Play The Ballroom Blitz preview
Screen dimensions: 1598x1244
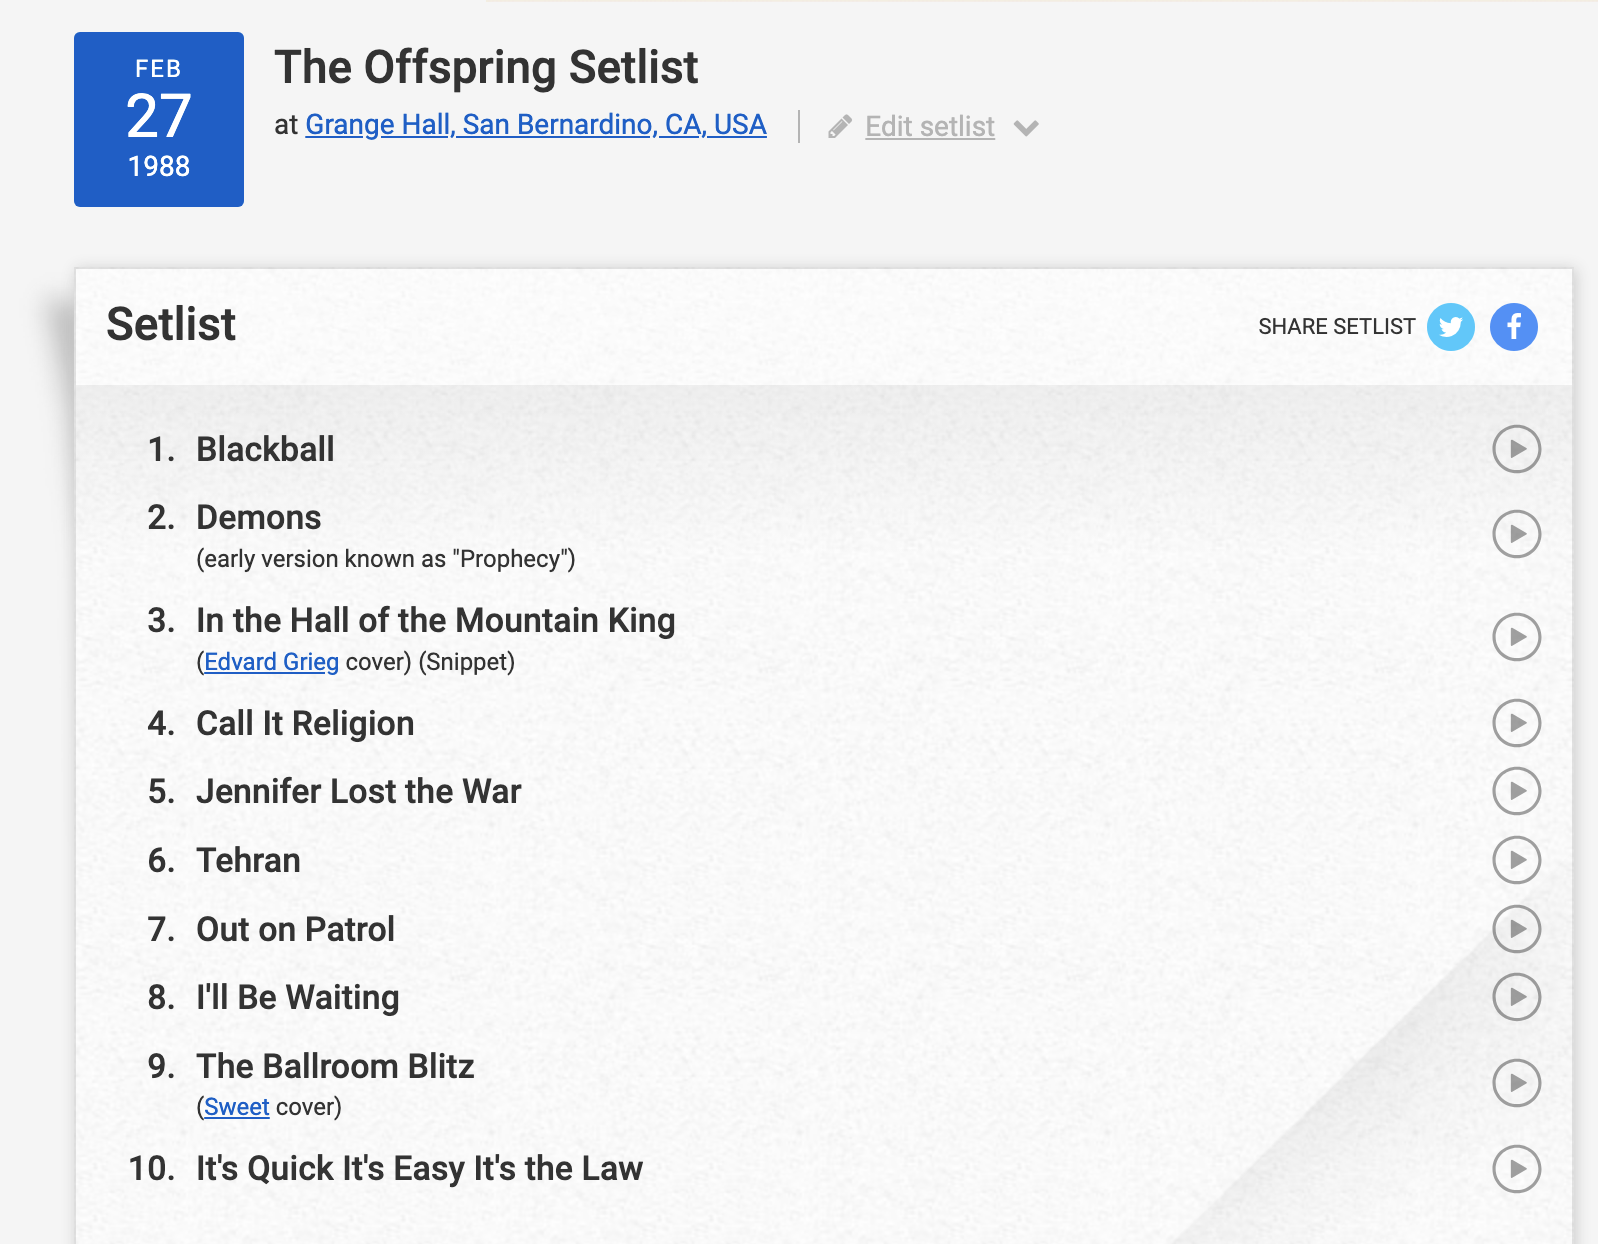tap(1516, 1083)
